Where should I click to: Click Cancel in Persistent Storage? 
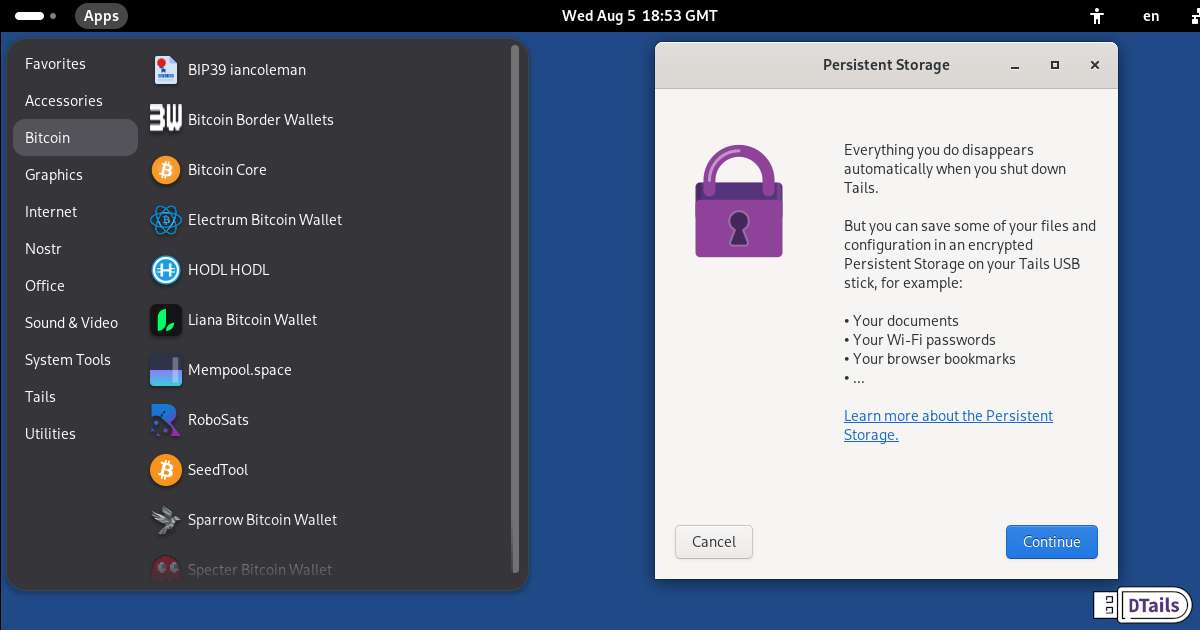point(714,542)
